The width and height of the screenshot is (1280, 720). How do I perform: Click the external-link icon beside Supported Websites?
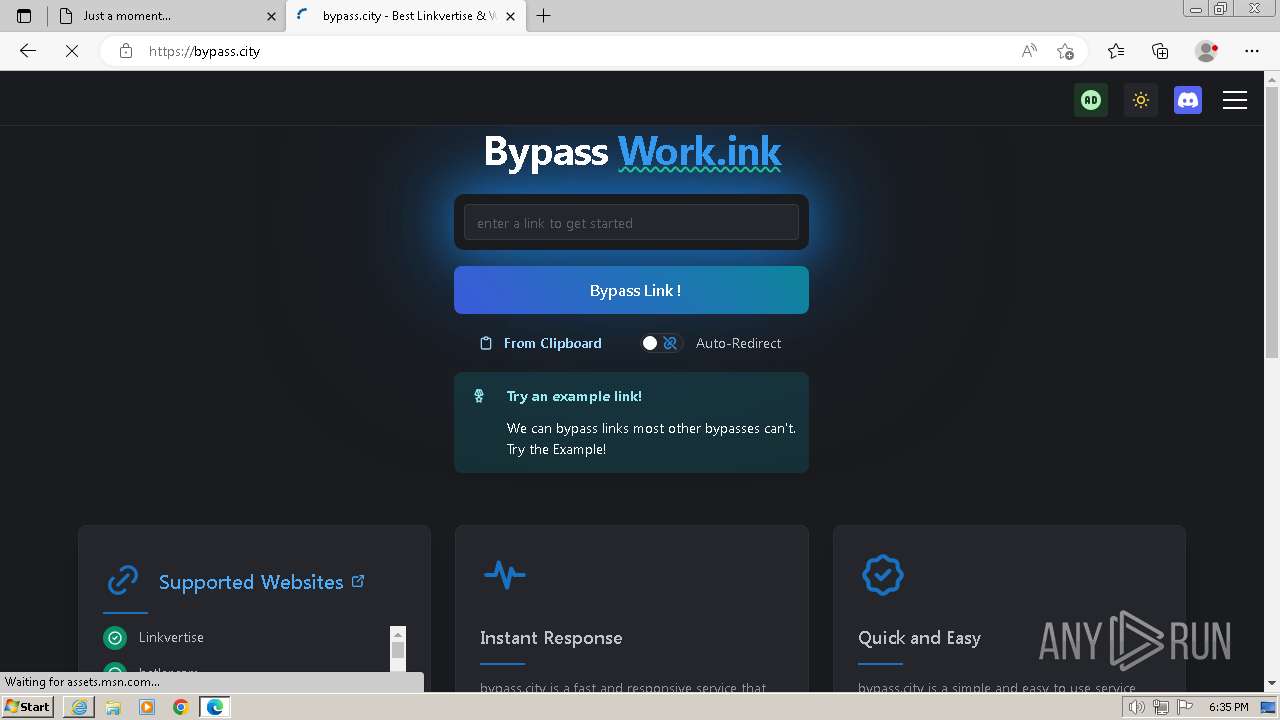point(358,580)
